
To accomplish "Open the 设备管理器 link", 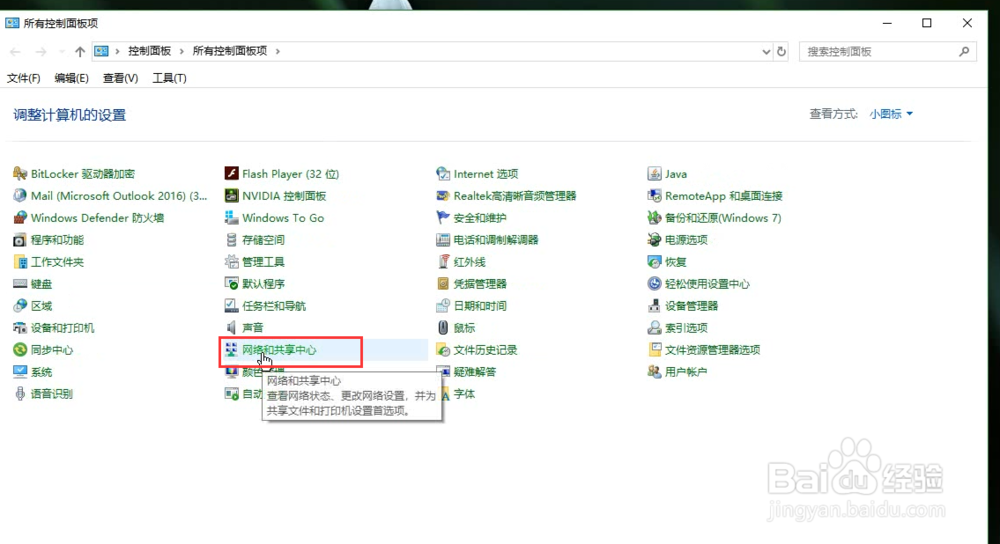I will (691, 305).
